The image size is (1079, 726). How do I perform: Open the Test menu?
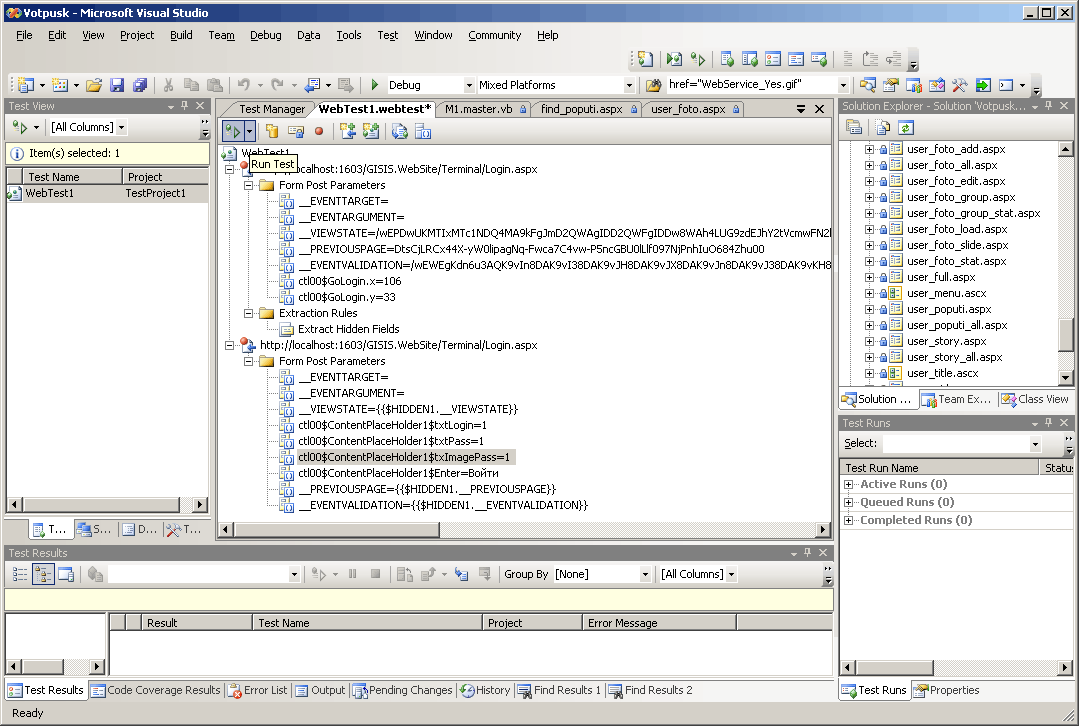387,35
